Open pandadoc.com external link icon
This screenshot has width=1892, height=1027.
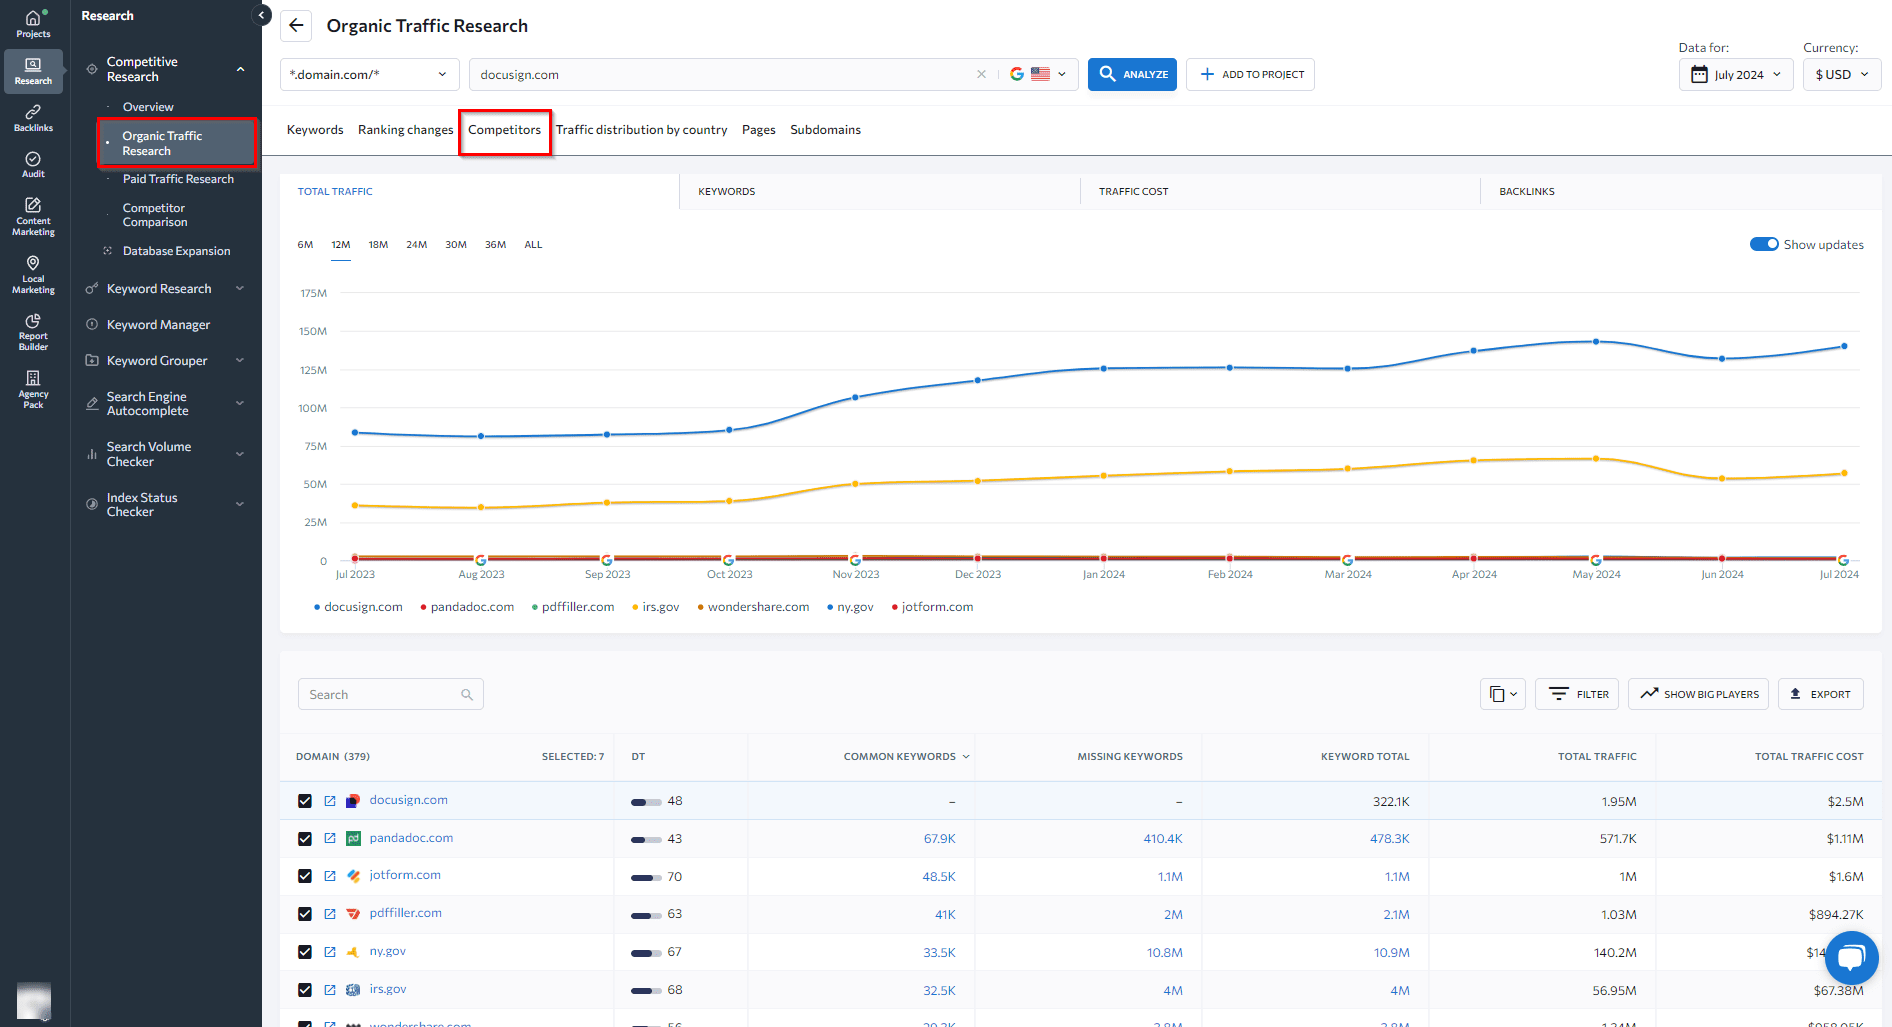(x=330, y=839)
